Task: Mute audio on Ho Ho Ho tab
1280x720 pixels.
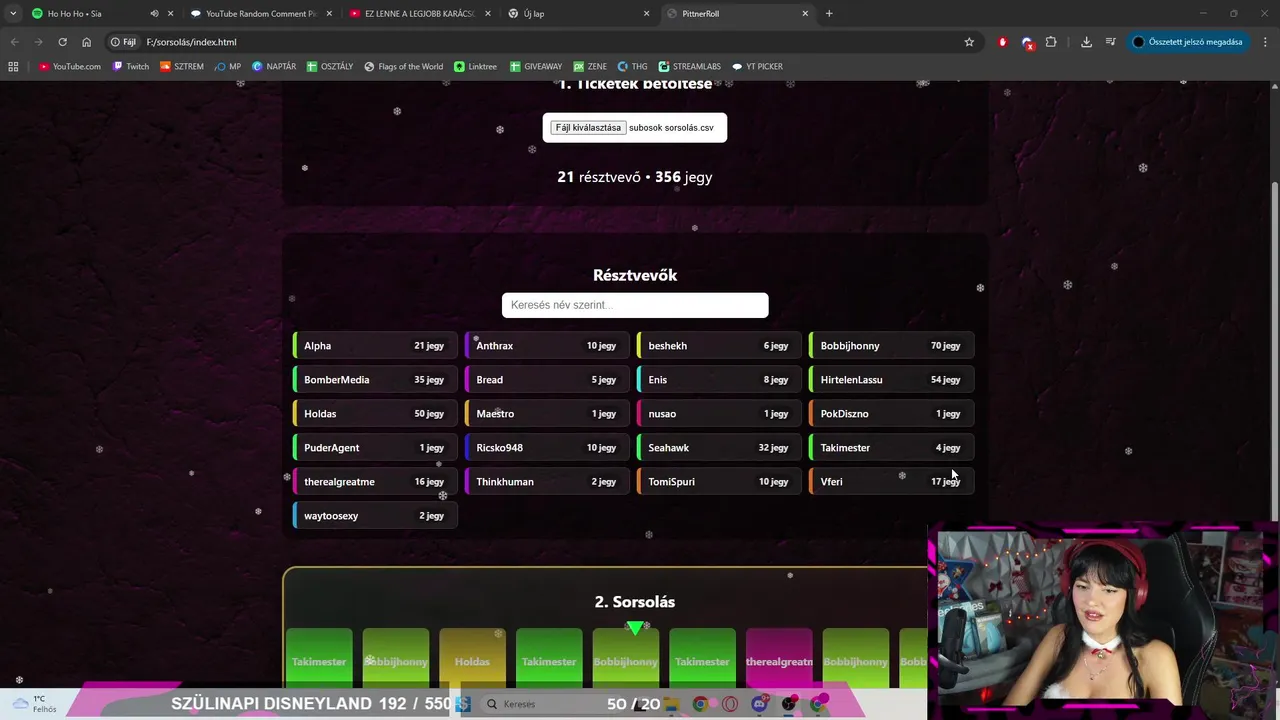Action: click(x=154, y=14)
